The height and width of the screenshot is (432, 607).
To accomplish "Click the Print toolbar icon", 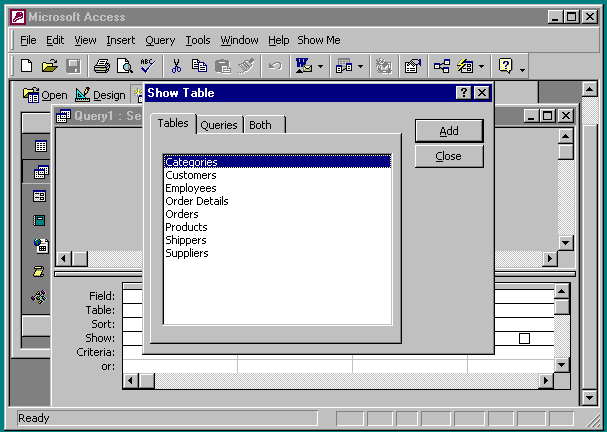I will [102, 66].
